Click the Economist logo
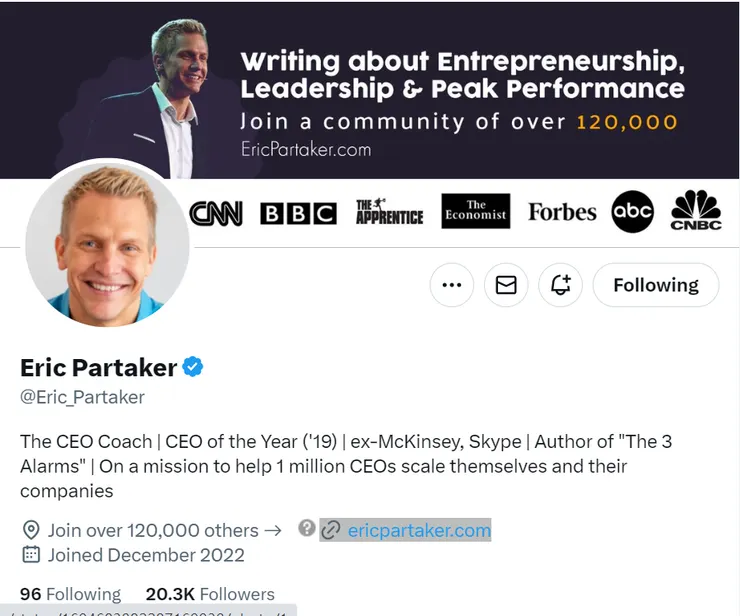This screenshot has height=616, width=740. (x=476, y=211)
